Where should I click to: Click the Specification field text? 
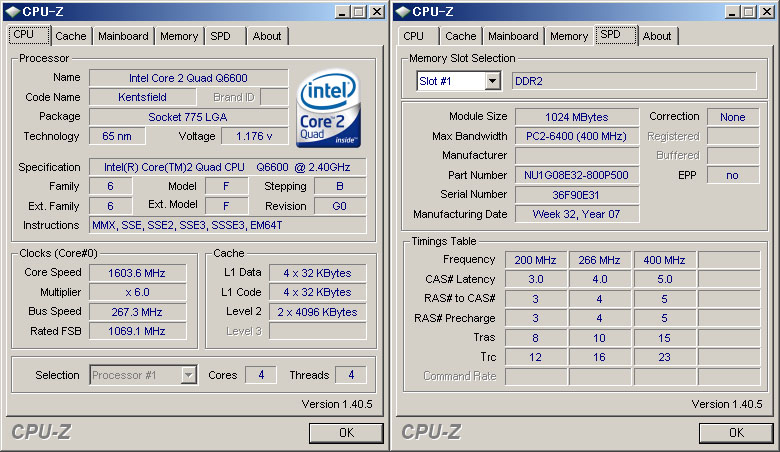pyautogui.click(x=227, y=167)
